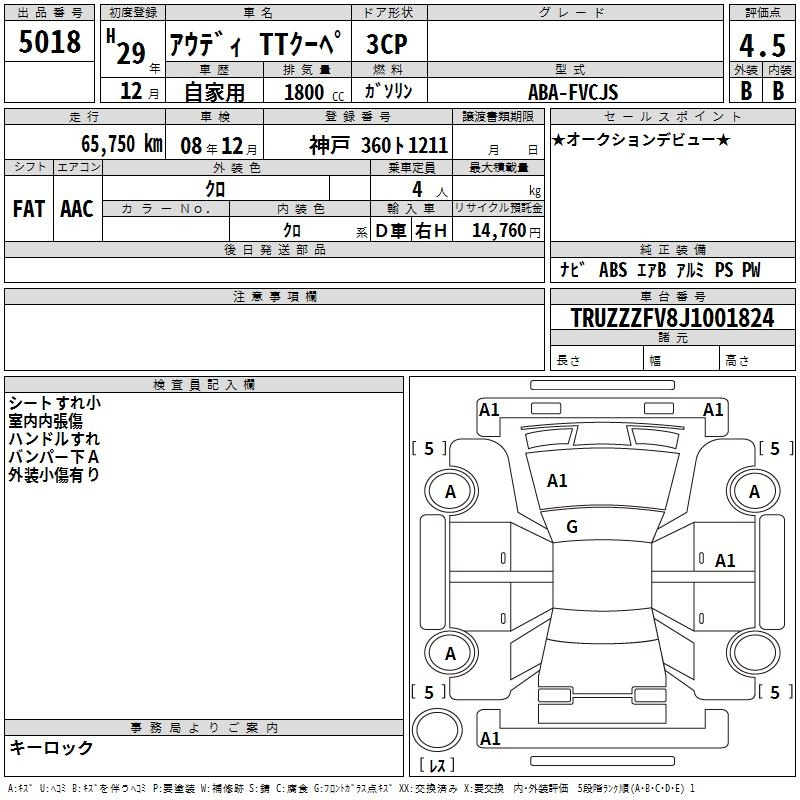
Task: Select the upper-left wheel circle marked A
Action: [450, 491]
